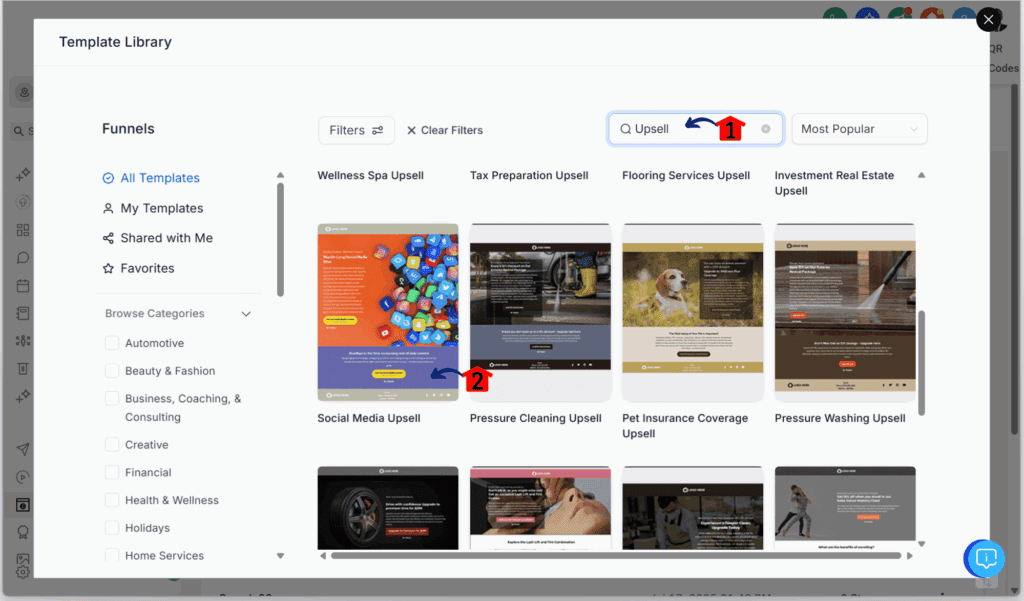Click the template grid scroll-up arrow
The width and height of the screenshot is (1024, 601).
click(x=921, y=175)
